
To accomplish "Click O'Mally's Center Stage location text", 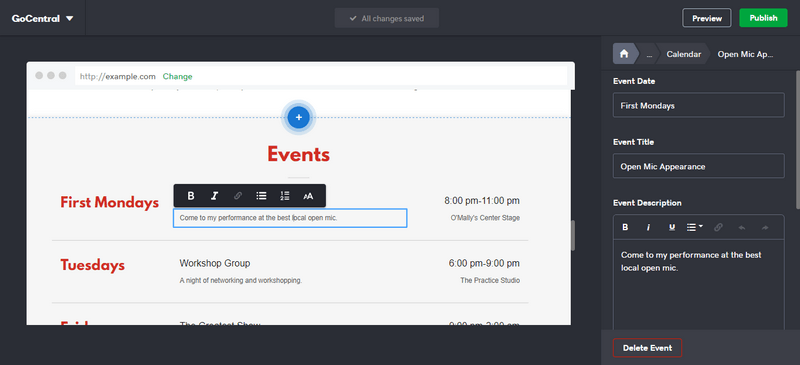I will coord(485,218).
